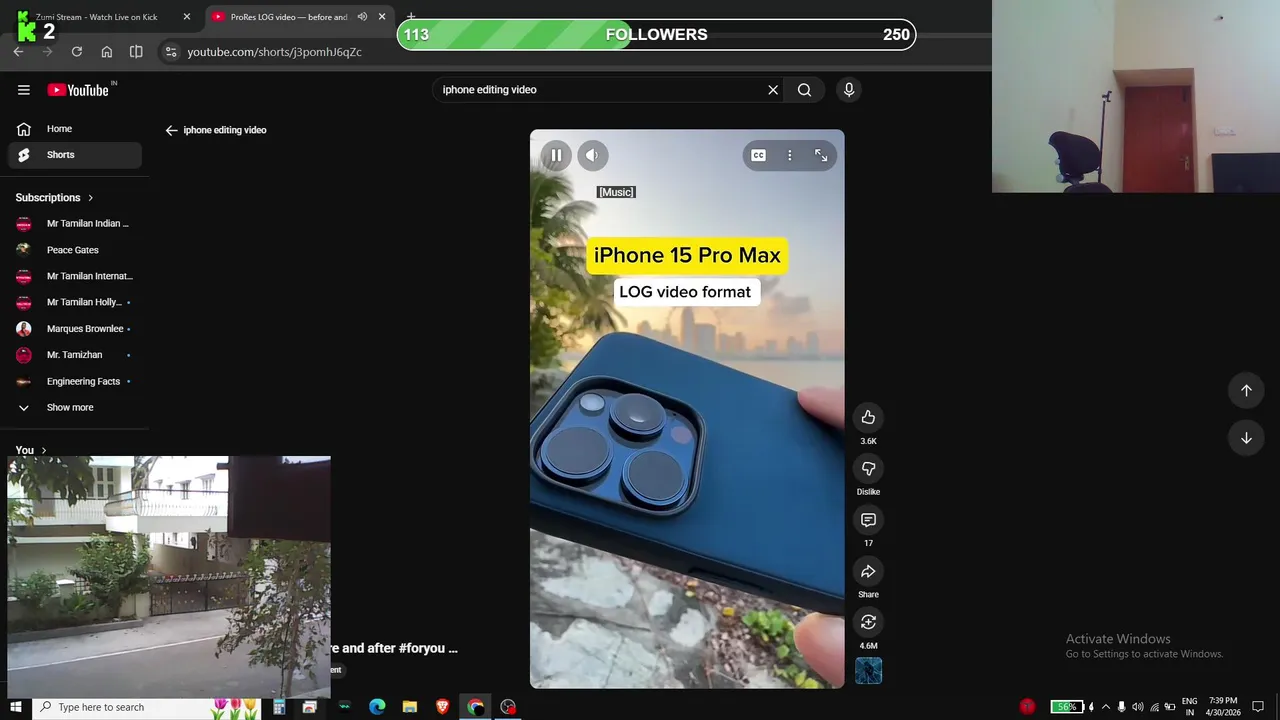Open Peace Gates channel subscription
The height and width of the screenshot is (720, 1280).
click(75, 250)
